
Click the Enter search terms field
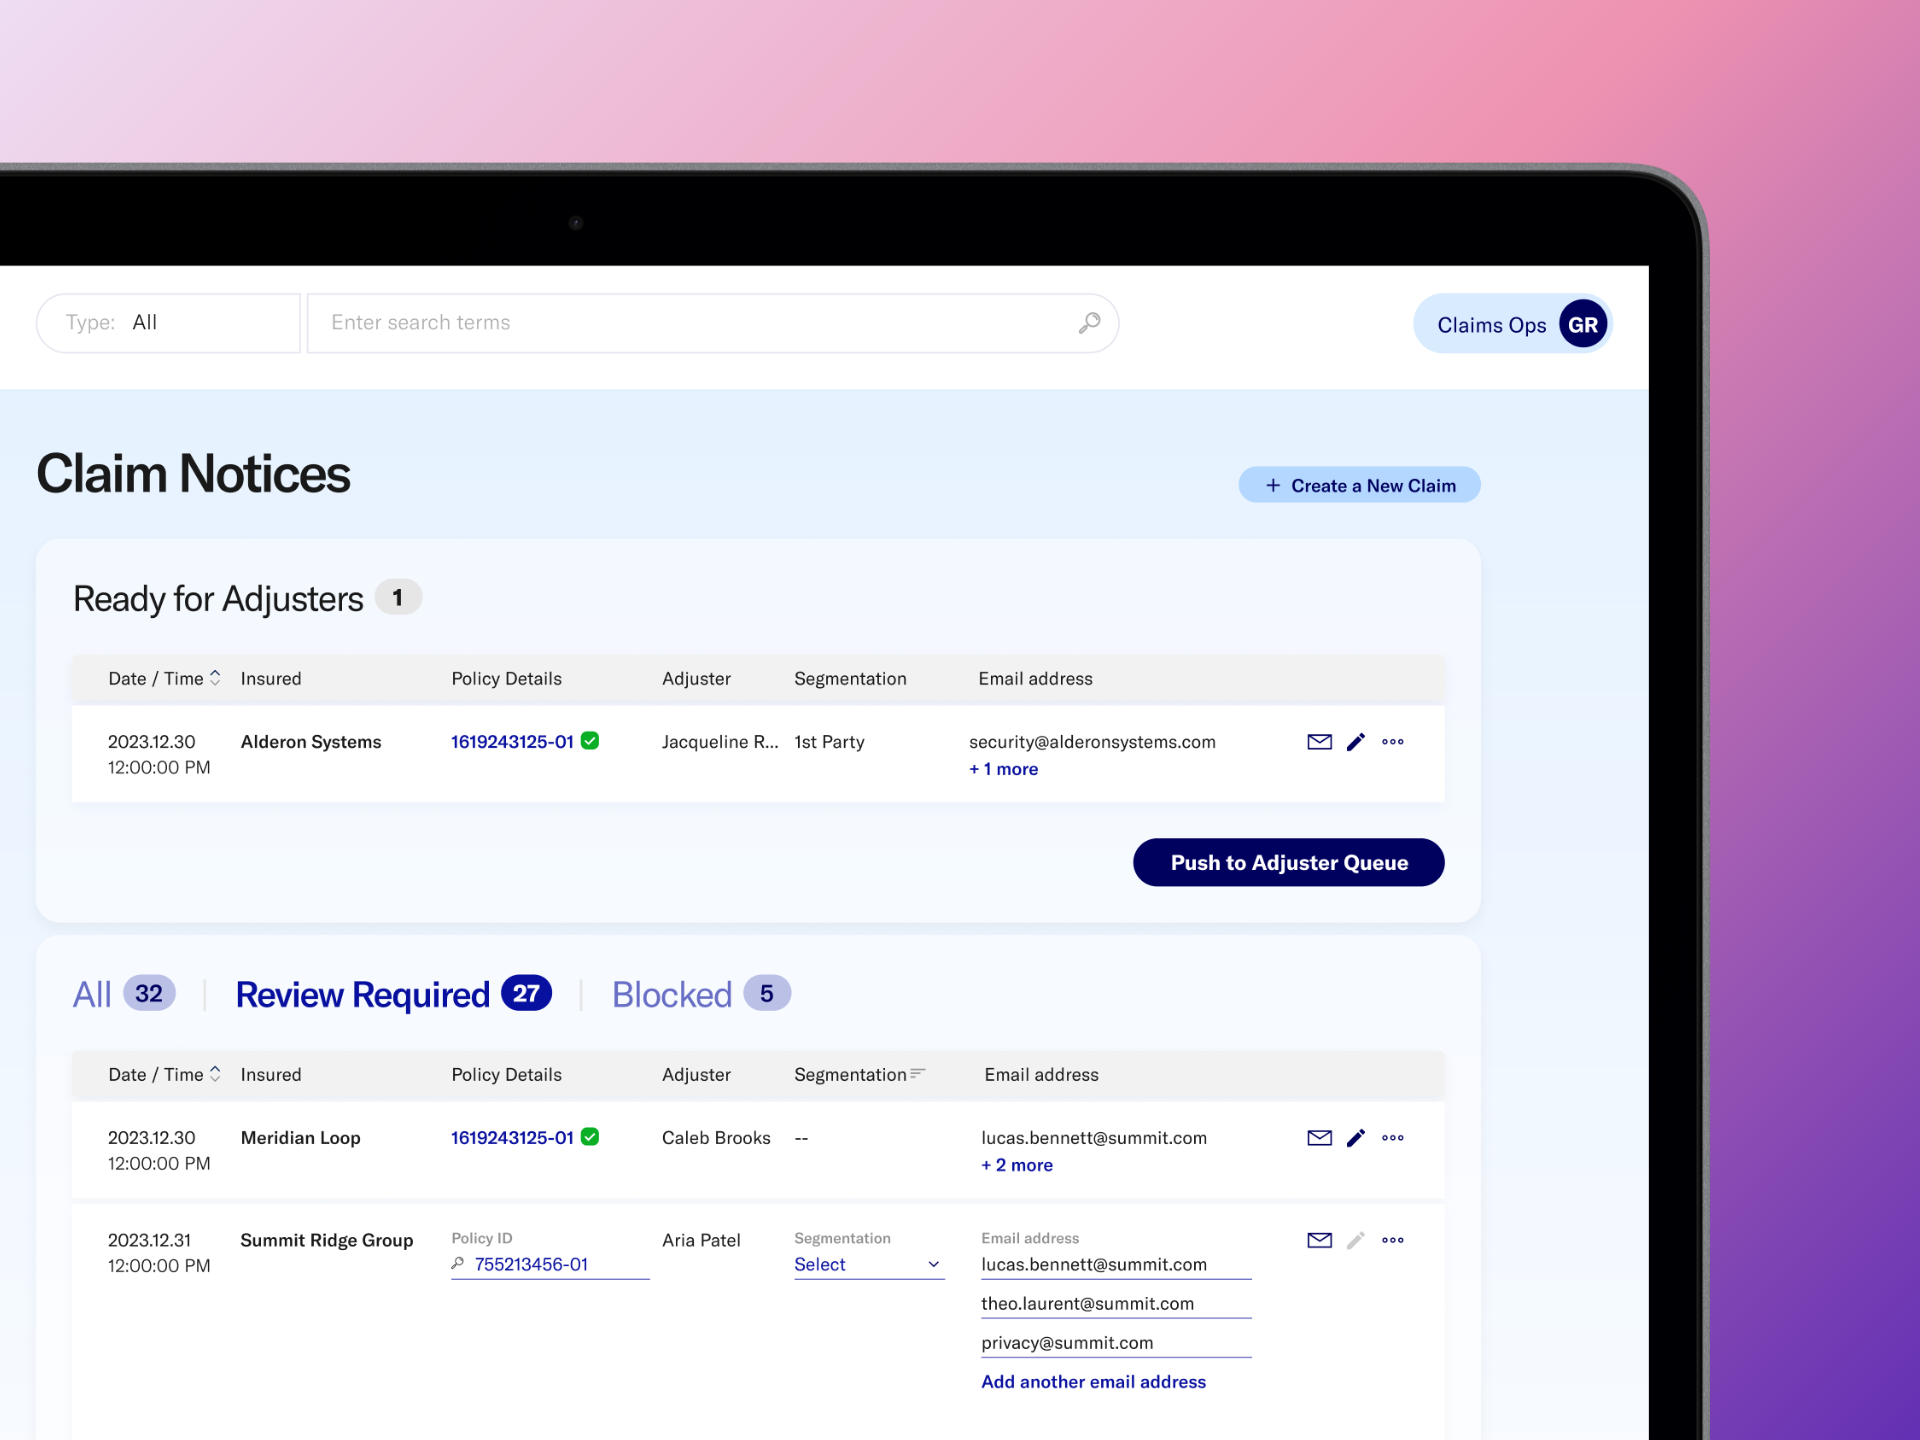[690, 323]
